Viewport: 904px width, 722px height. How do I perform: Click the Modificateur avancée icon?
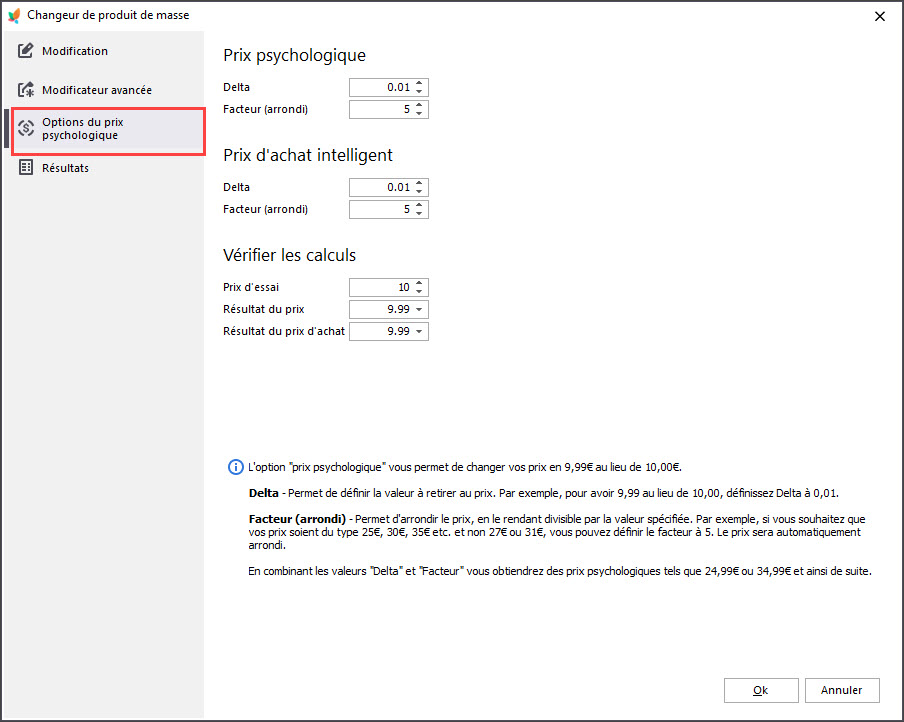pyautogui.click(x=26, y=90)
